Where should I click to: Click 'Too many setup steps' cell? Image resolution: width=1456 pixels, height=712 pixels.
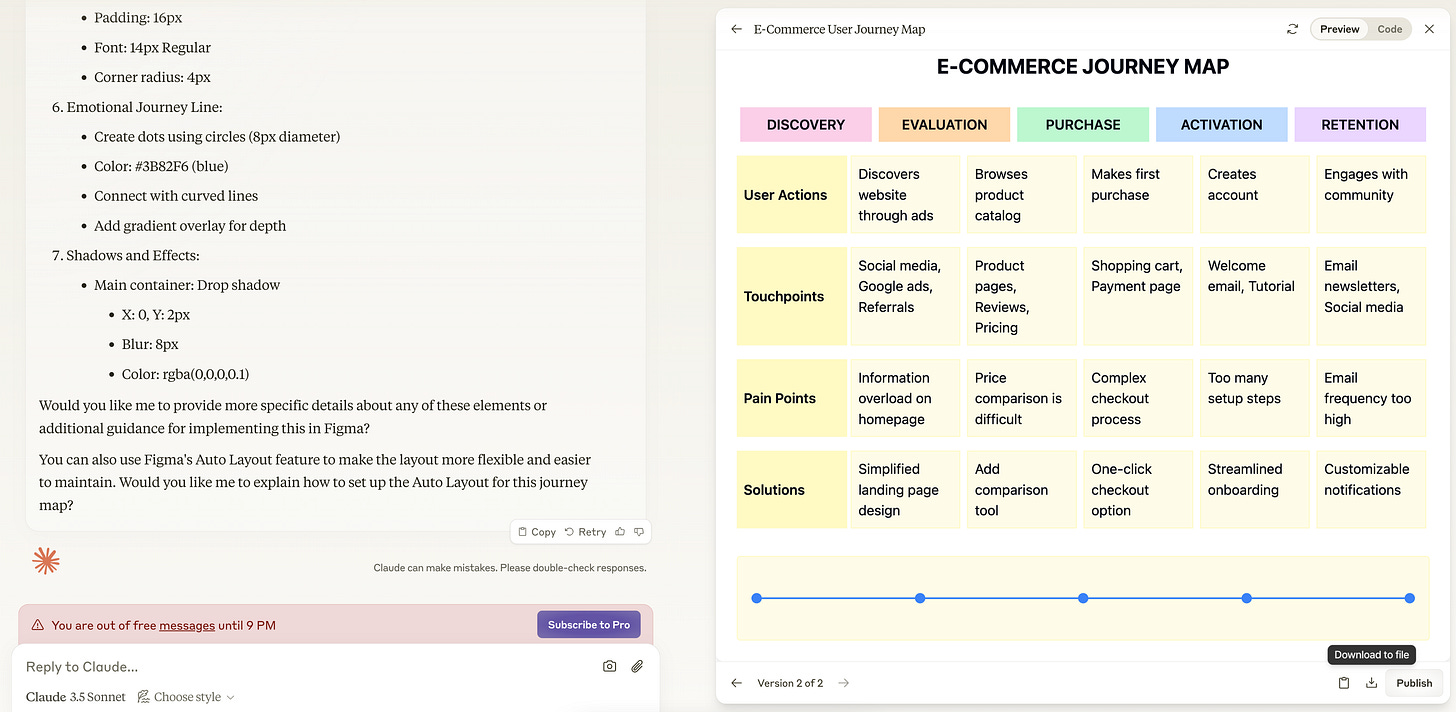pos(1255,398)
